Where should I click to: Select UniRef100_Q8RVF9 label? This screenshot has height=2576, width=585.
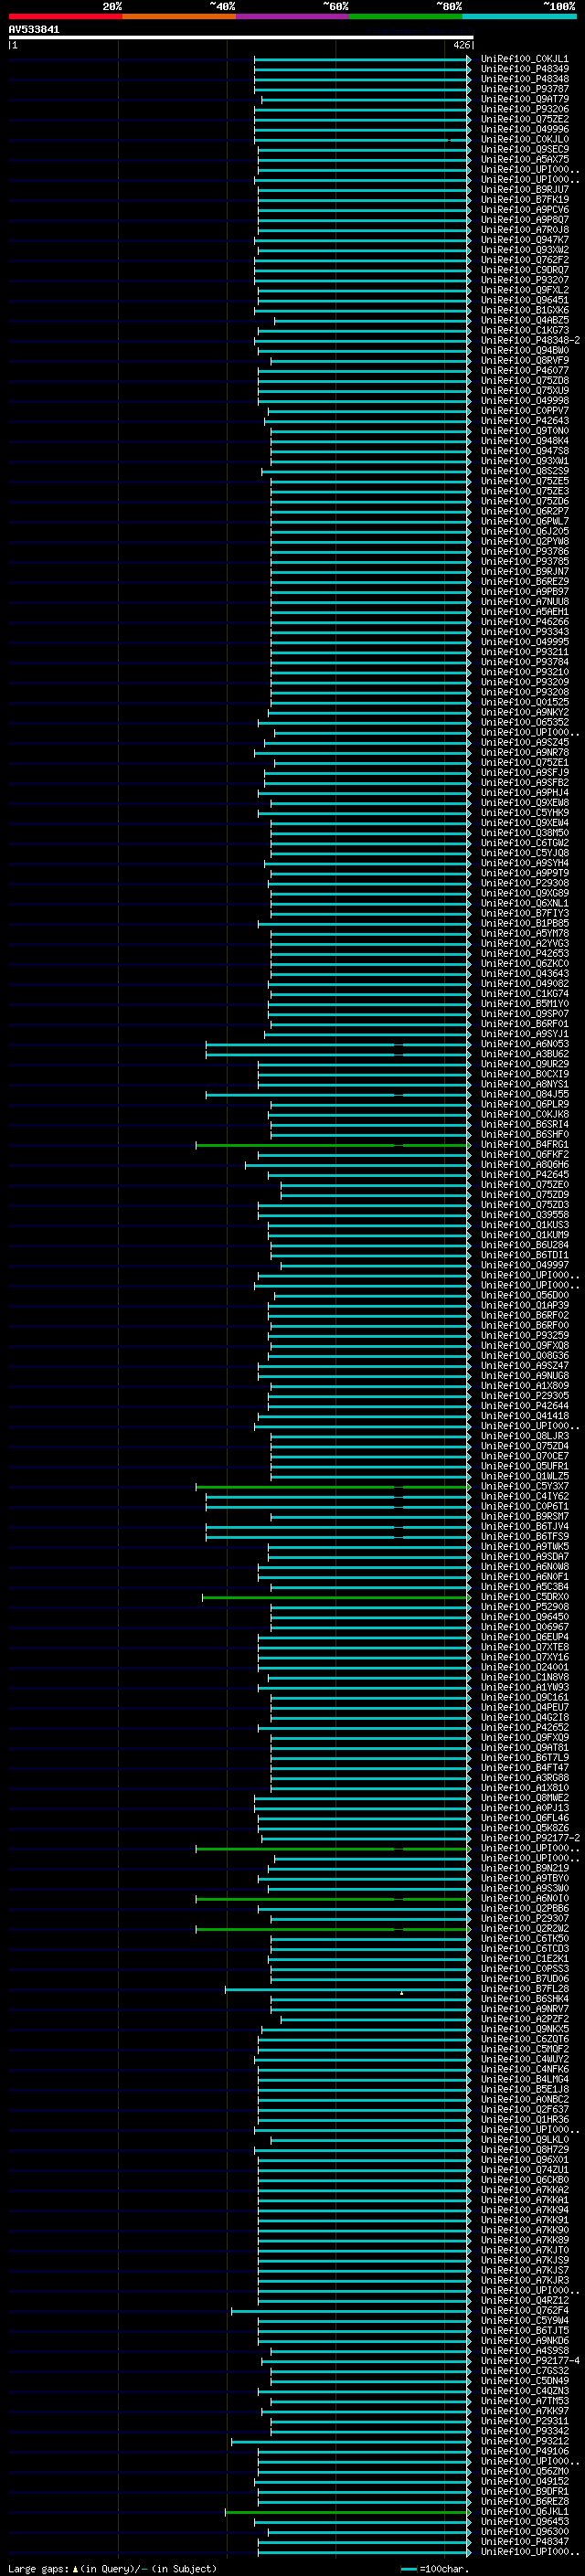point(524,360)
